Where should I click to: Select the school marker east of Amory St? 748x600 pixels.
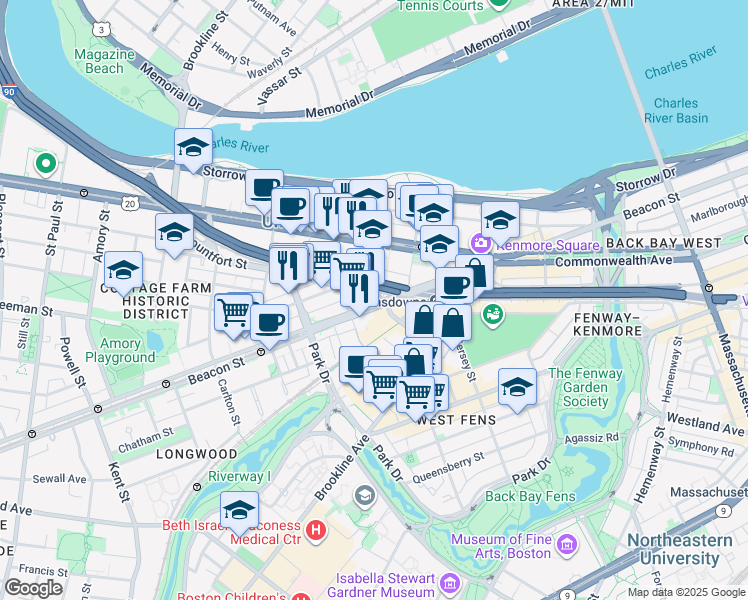point(174,234)
